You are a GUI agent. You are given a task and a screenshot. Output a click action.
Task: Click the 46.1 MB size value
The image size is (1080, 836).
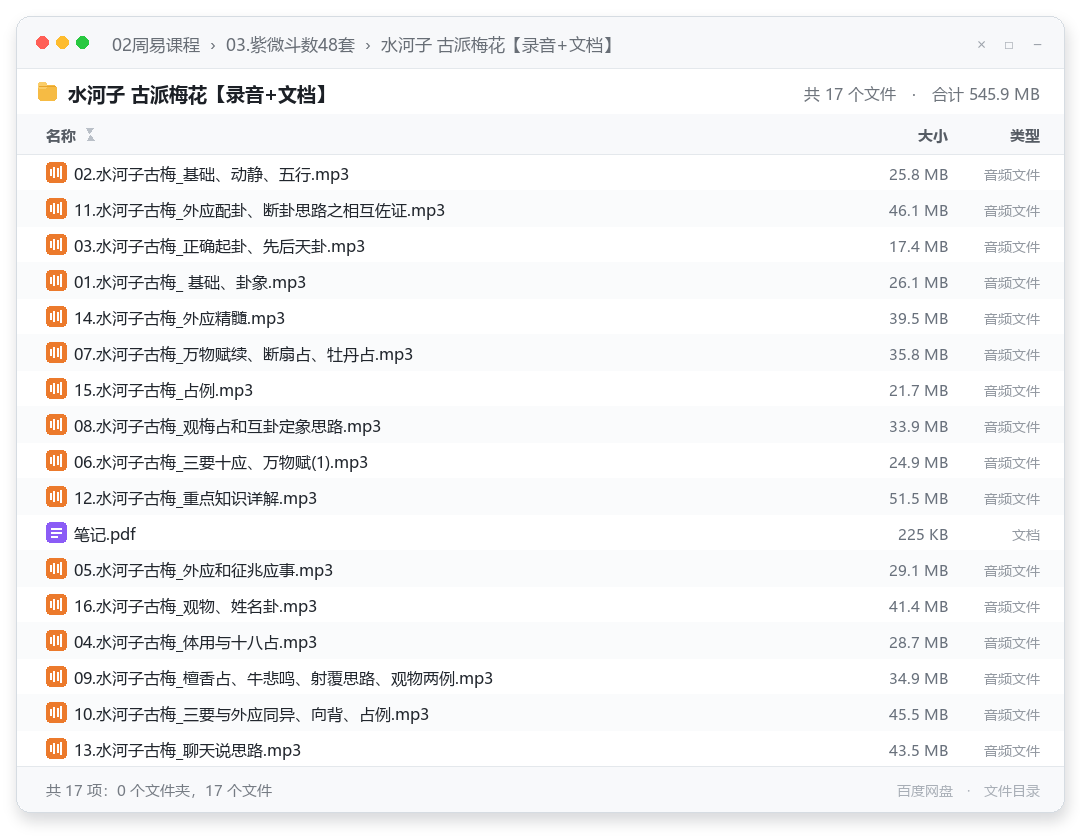(x=918, y=211)
